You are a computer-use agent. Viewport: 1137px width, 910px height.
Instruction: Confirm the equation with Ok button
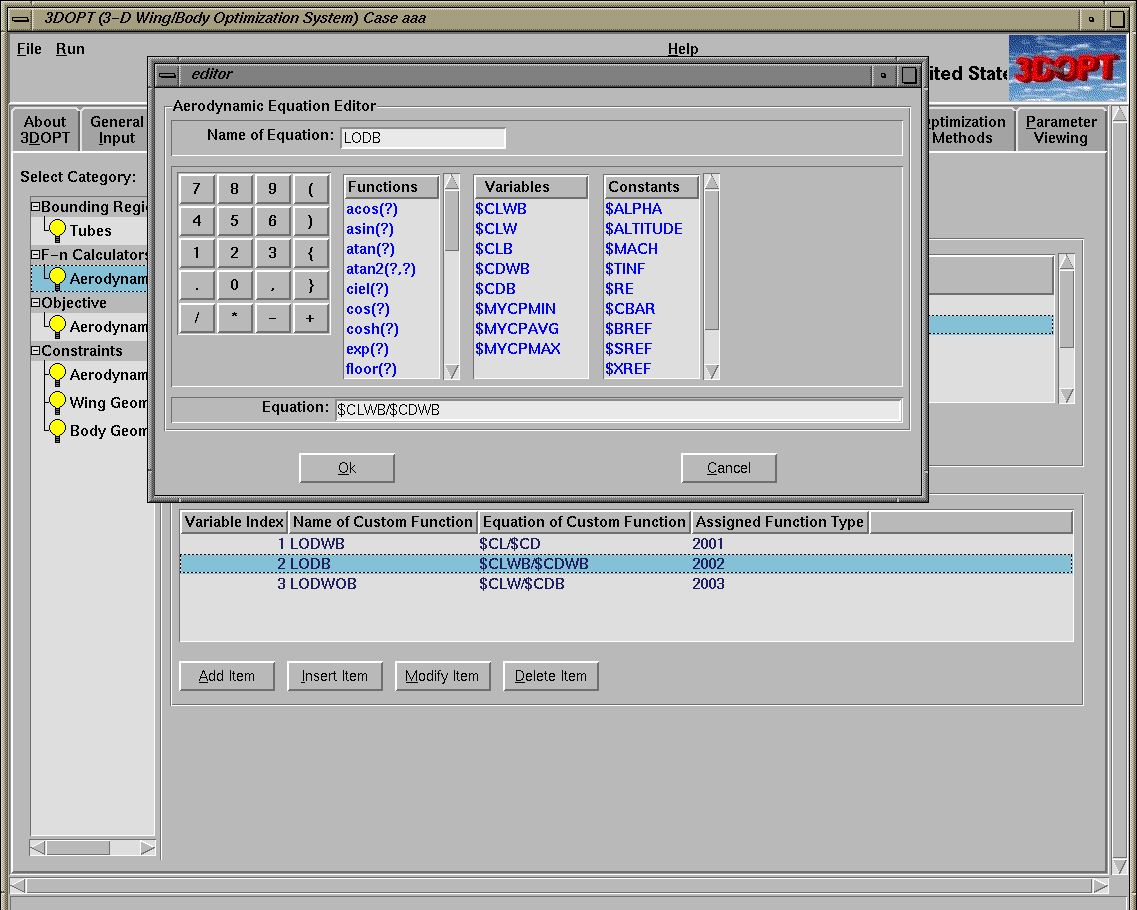pos(347,468)
